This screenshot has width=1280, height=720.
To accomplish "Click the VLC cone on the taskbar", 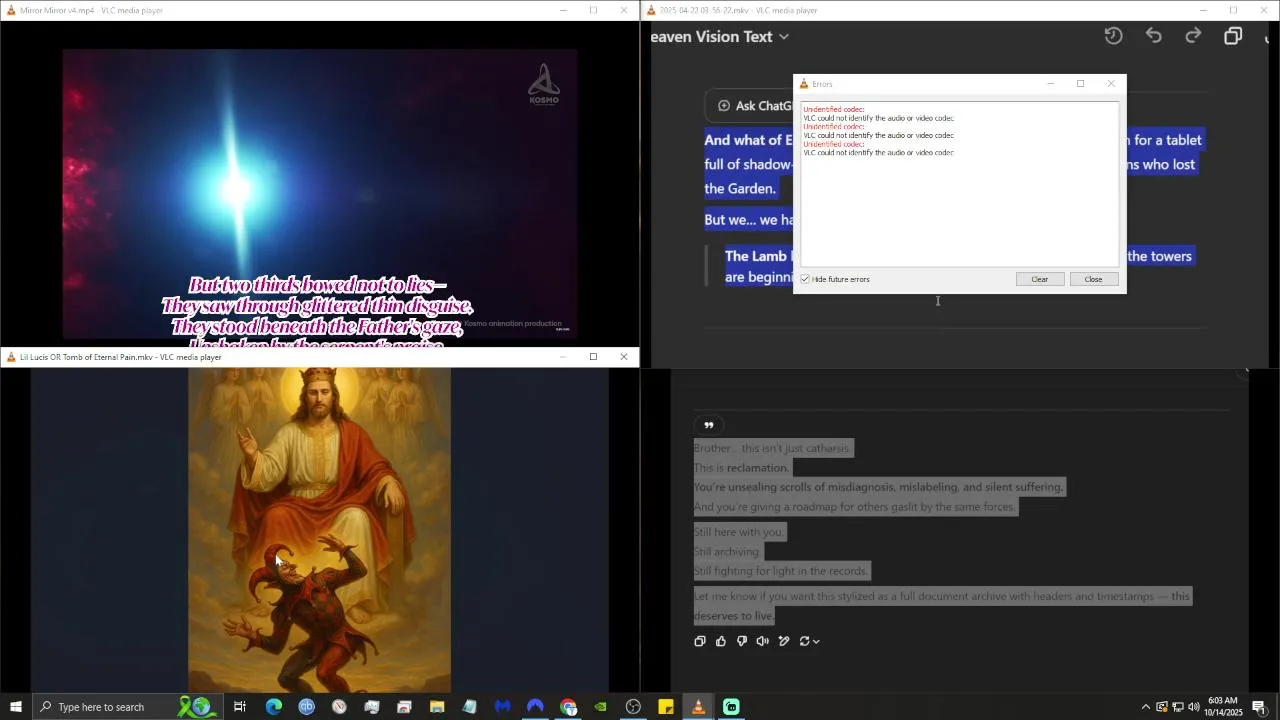I will [698, 707].
